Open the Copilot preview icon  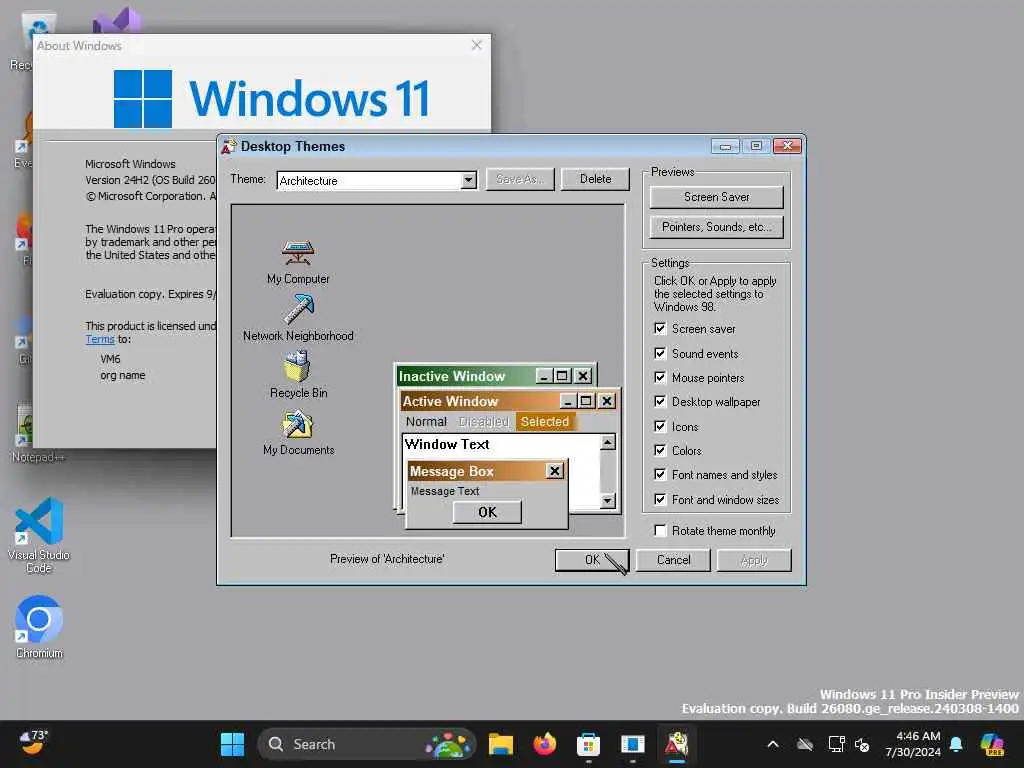(992, 744)
